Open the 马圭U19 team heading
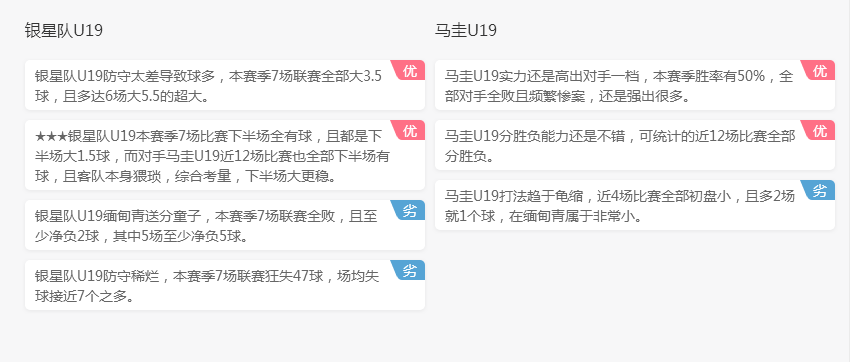 [x=466, y=30]
